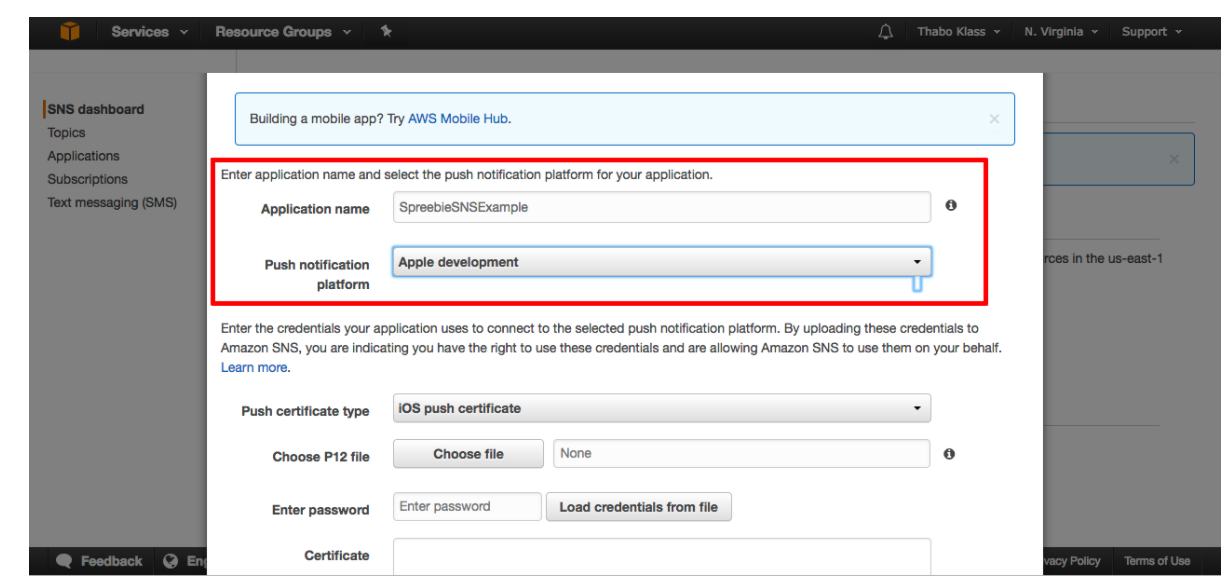Click the AWS cube logo icon
The image size is (1231, 588).
[x=69, y=32]
